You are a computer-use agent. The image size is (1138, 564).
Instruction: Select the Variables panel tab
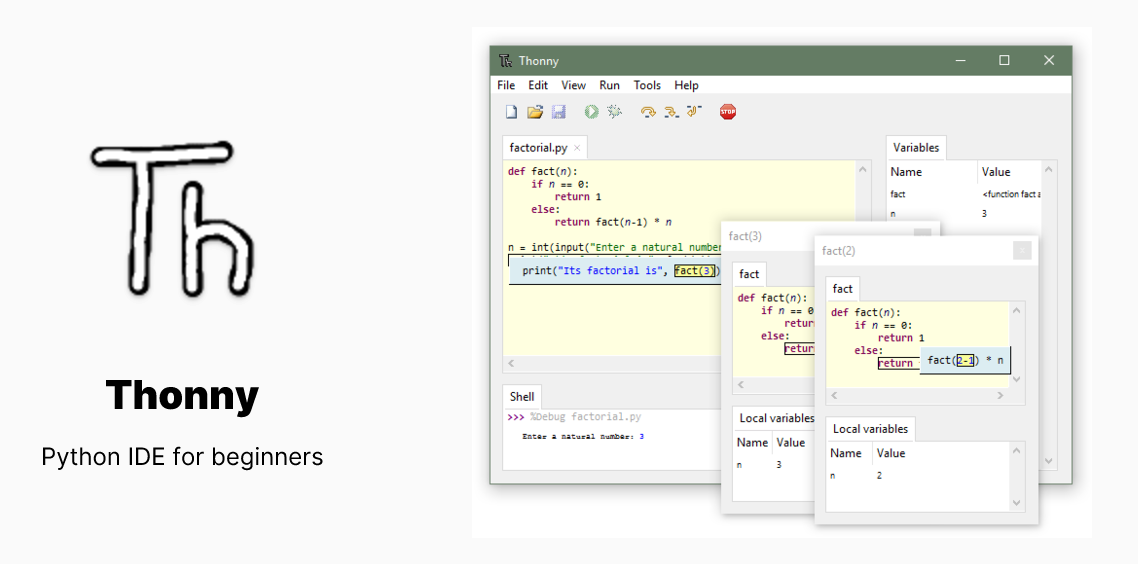(x=916, y=148)
